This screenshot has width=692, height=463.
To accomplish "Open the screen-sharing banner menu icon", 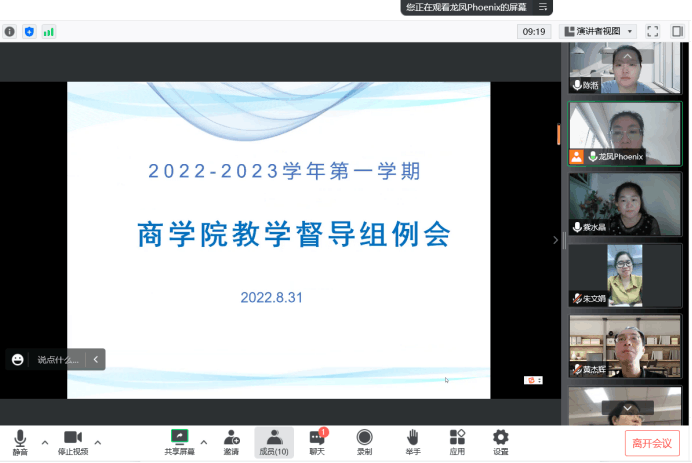I will [543, 7].
